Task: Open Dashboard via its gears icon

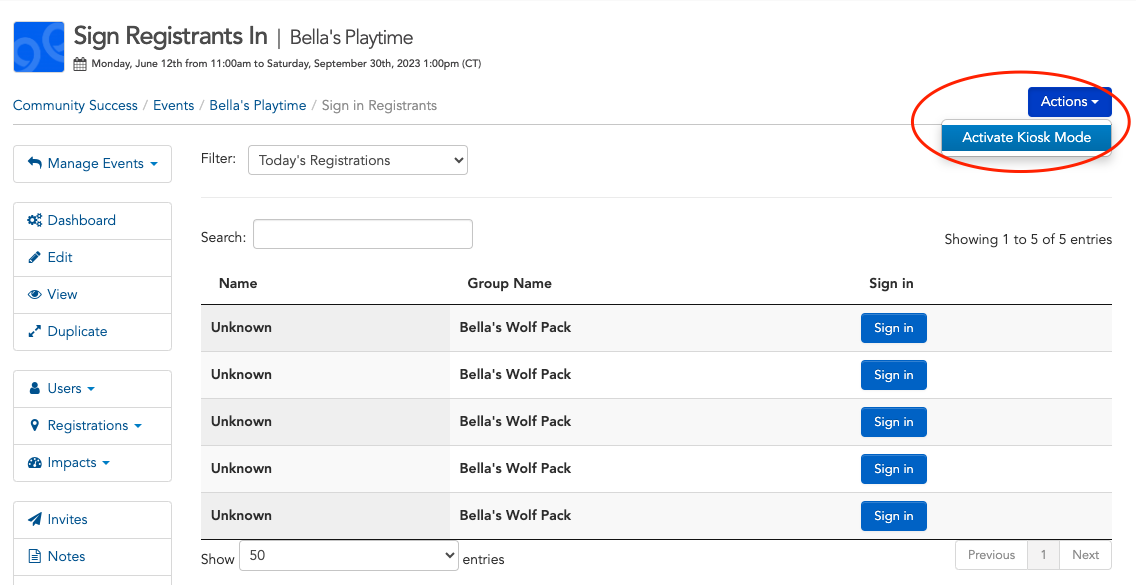Action: pos(34,220)
